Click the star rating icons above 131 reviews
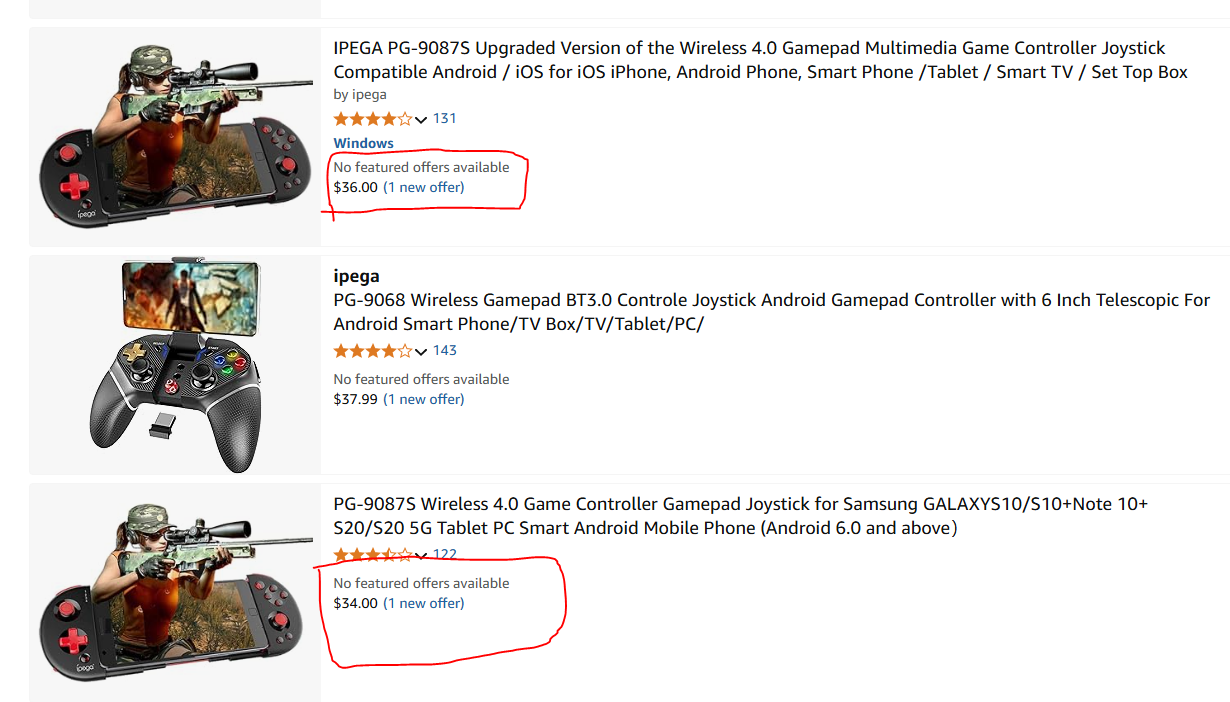1230x702 pixels. (372, 119)
